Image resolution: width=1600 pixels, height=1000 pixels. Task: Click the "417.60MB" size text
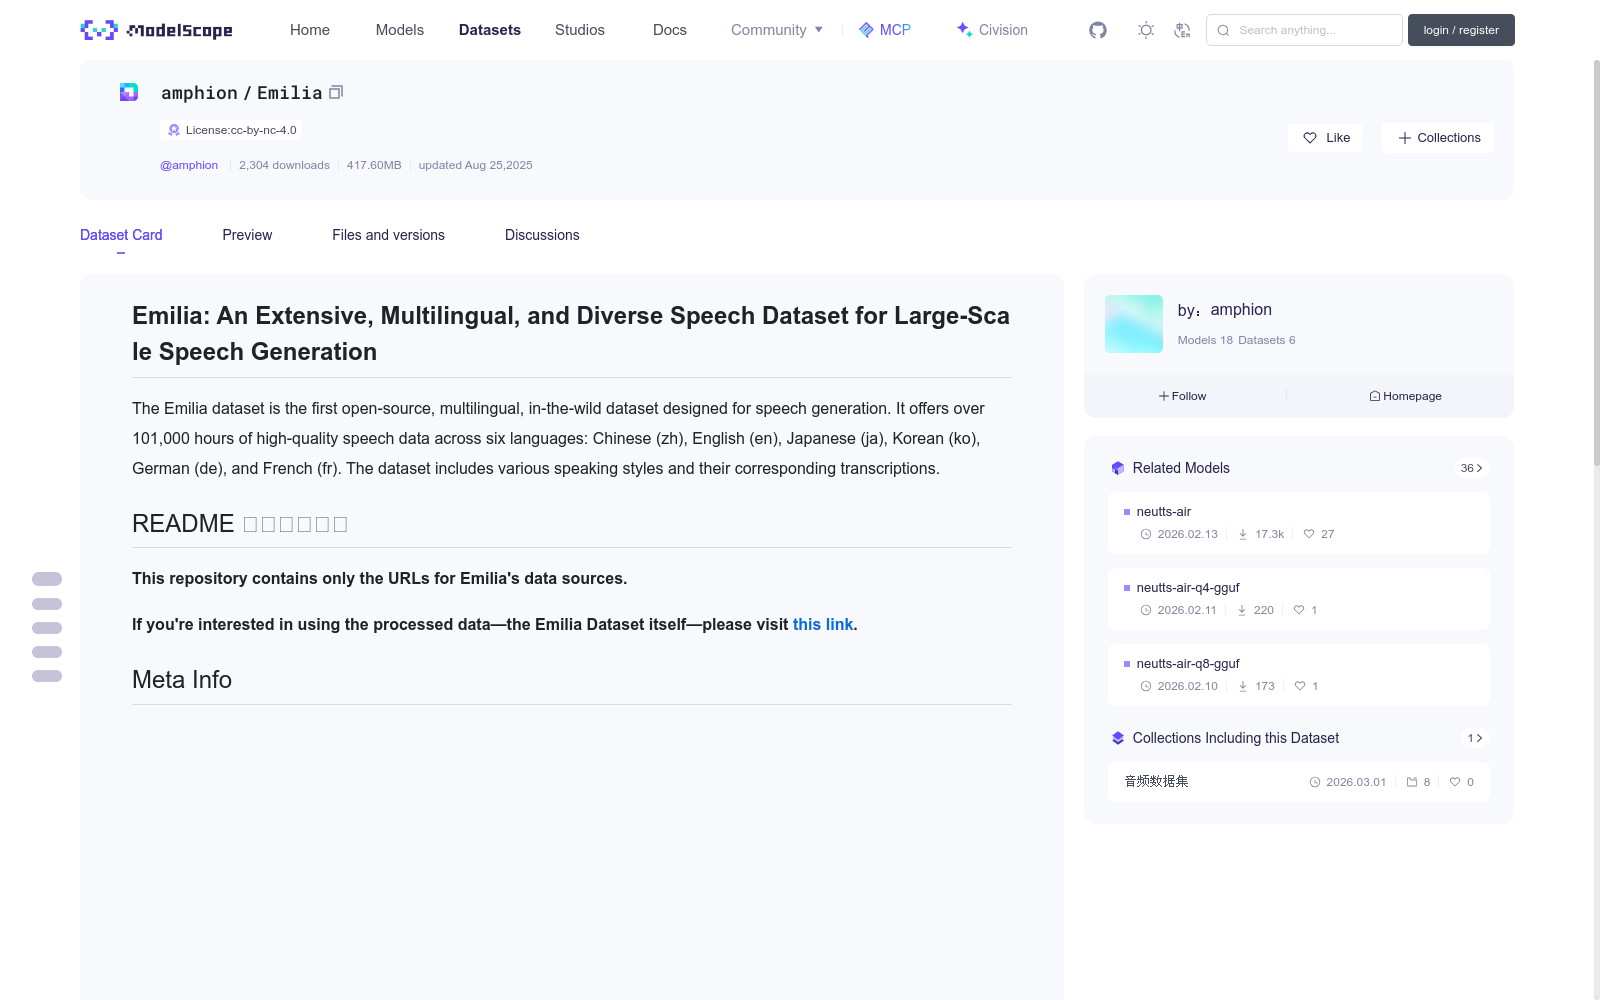[x=374, y=165]
